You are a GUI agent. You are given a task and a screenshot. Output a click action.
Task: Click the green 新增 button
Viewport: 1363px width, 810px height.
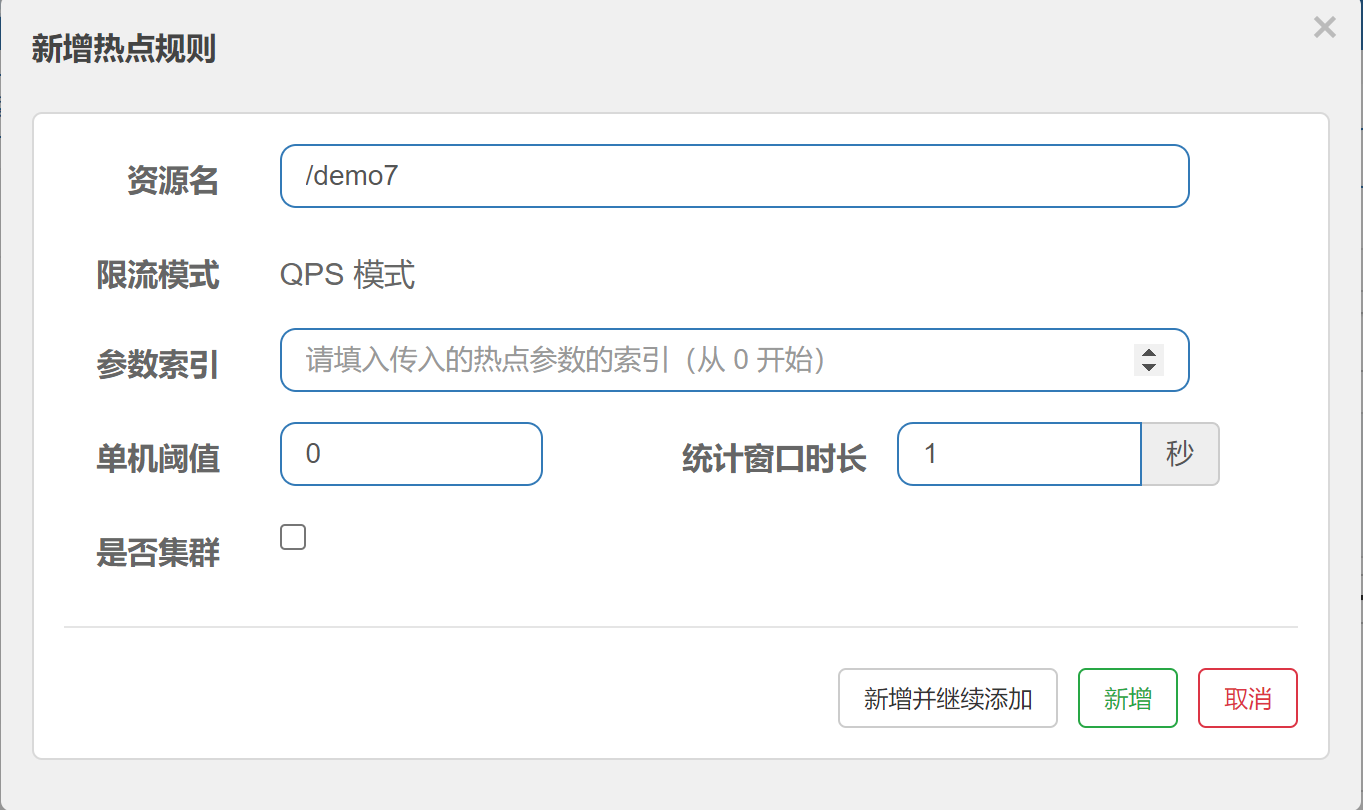tap(1128, 698)
